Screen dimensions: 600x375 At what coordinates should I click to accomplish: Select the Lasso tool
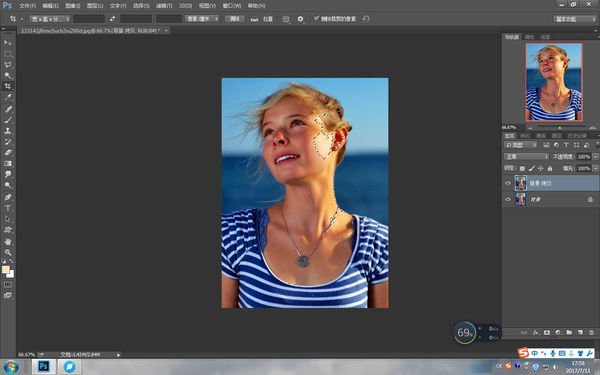[x=8, y=65]
